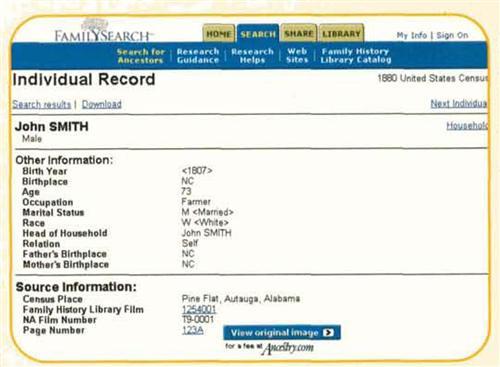The width and height of the screenshot is (500, 367).
Task: Click the 1880 United States Census text
Action: [x=432, y=78]
